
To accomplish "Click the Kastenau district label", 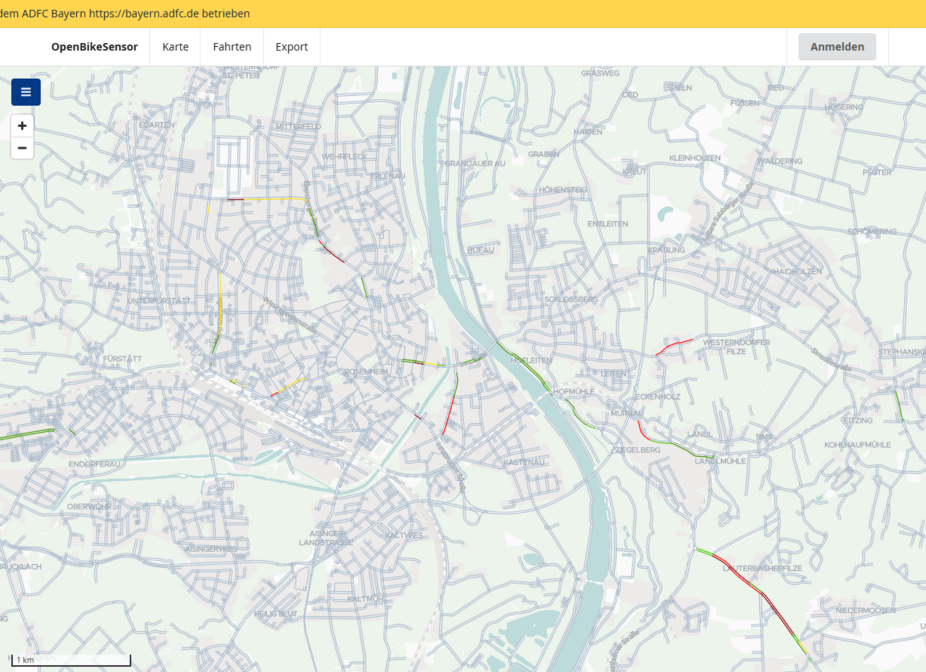I will (524, 462).
